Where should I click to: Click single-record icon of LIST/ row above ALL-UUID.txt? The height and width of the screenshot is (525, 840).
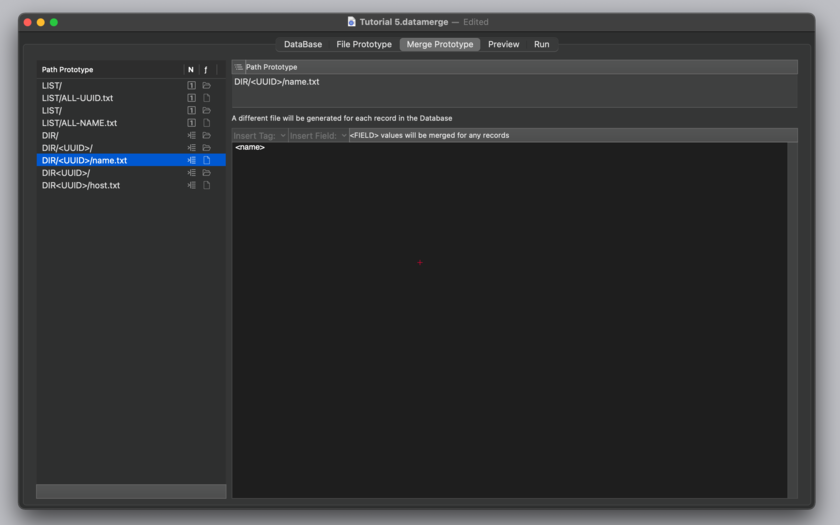(191, 85)
